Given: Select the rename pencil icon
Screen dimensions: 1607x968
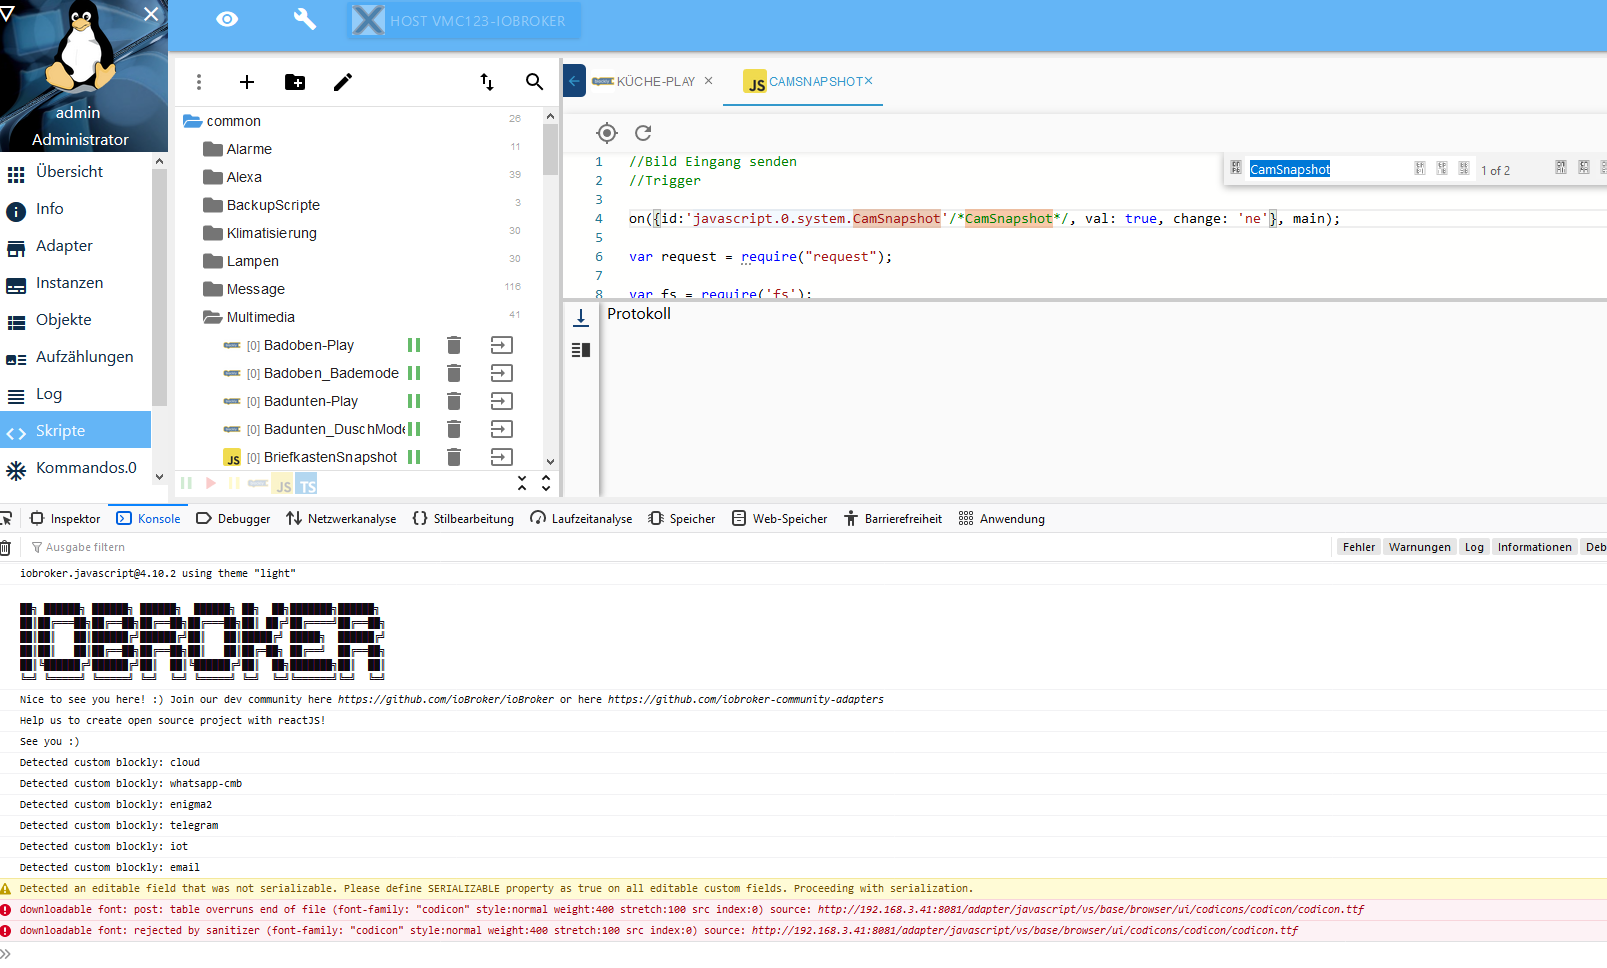Looking at the screenshot, I should [x=343, y=82].
